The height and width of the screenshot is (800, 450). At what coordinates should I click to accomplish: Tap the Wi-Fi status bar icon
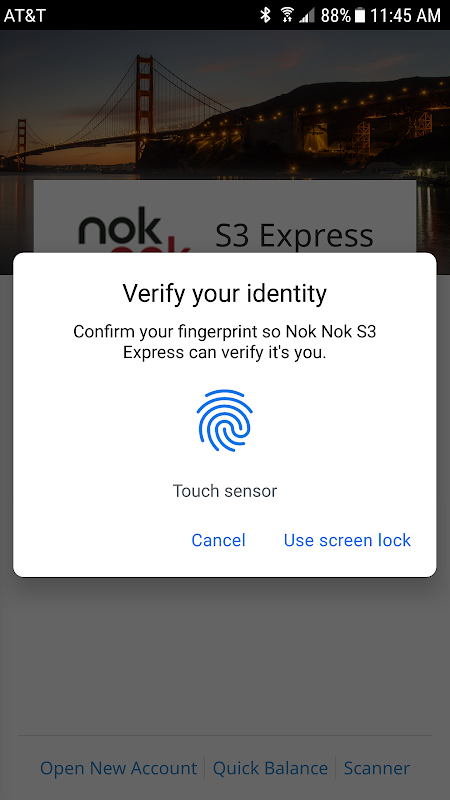click(x=287, y=15)
